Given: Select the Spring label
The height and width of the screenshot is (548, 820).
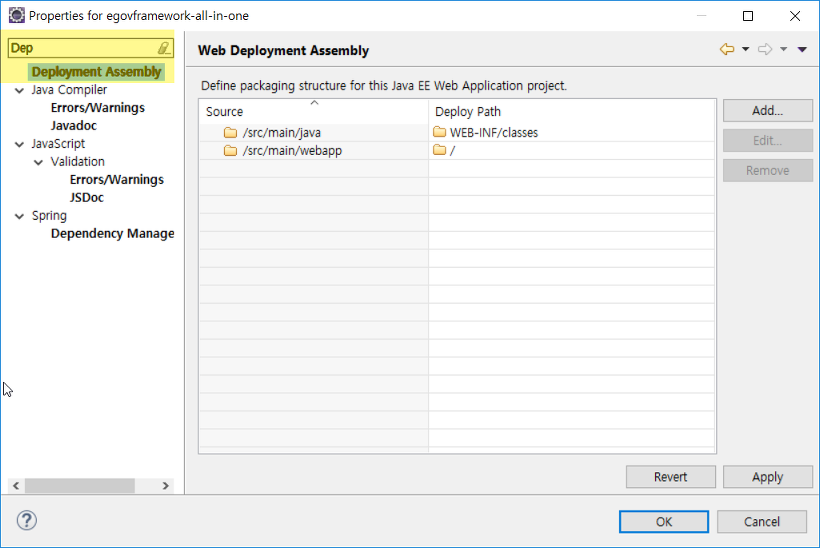Looking at the screenshot, I should 49,215.
